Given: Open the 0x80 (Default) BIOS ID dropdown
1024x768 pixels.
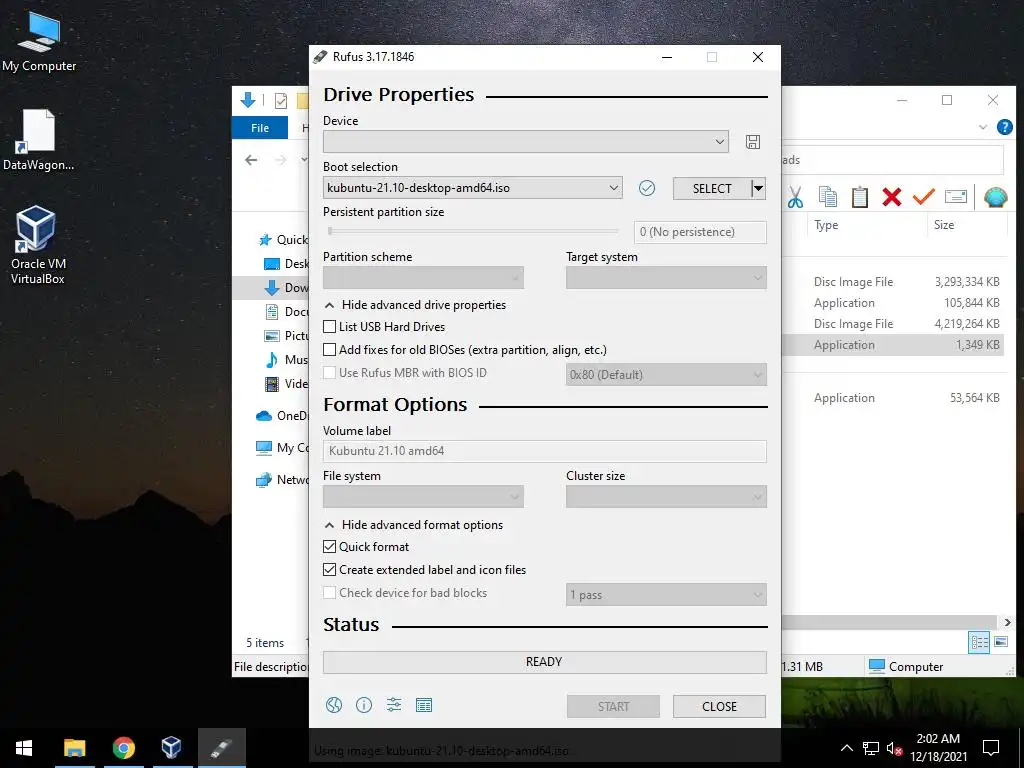Looking at the screenshot, I should (x=666, y=375).
